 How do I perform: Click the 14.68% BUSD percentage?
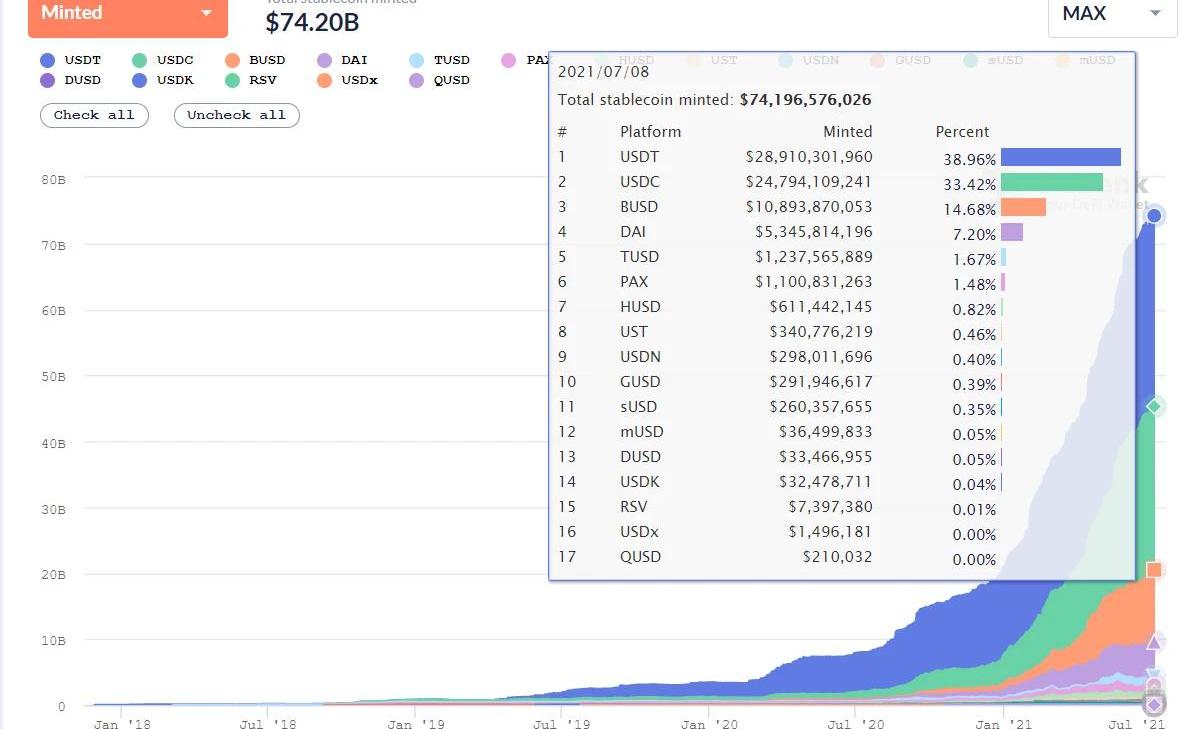click(x=970, y=209)
